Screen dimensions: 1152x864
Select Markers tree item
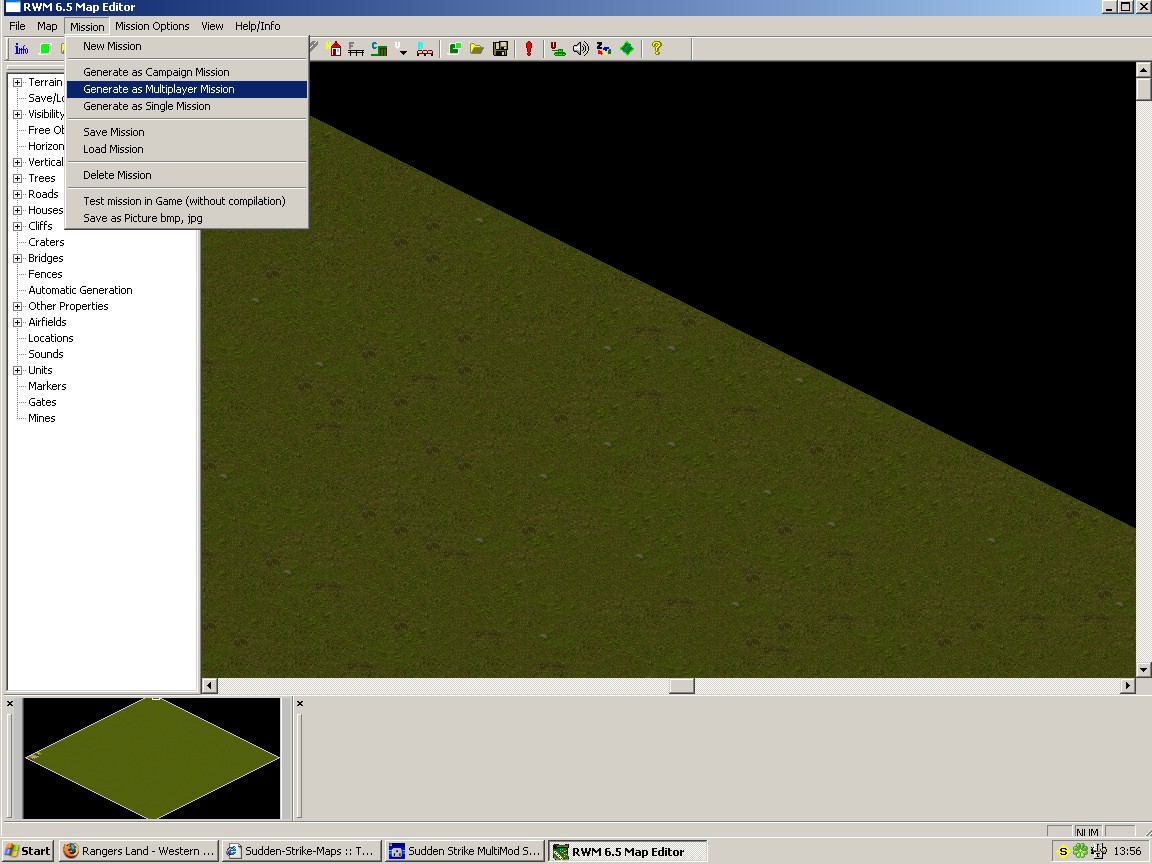47,386
